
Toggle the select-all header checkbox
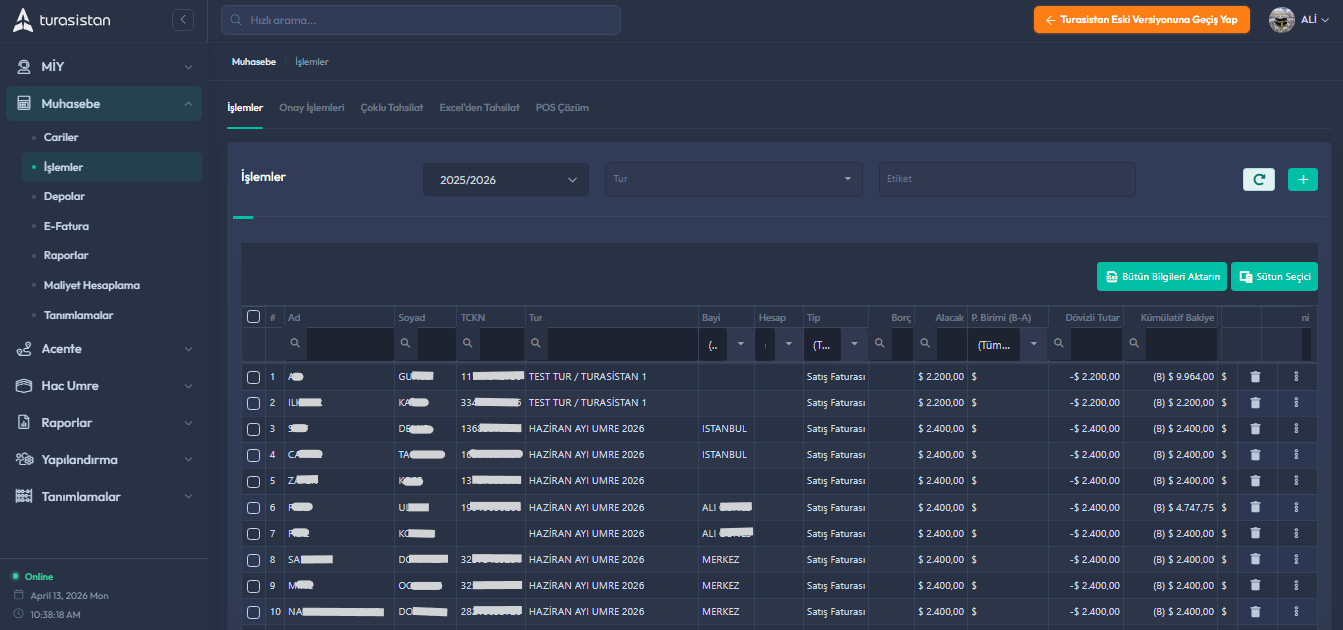click(x=253, y=317)
